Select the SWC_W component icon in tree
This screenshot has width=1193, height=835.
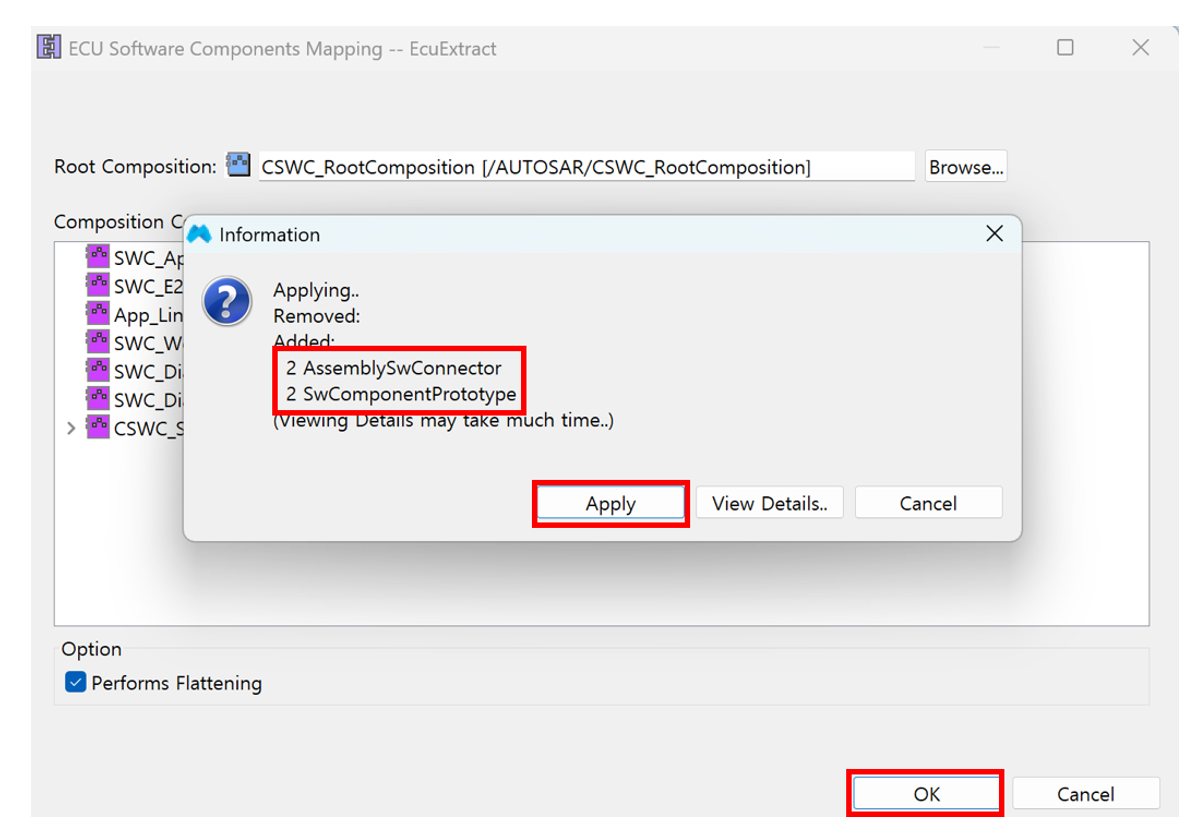click(x=98, y=342)
